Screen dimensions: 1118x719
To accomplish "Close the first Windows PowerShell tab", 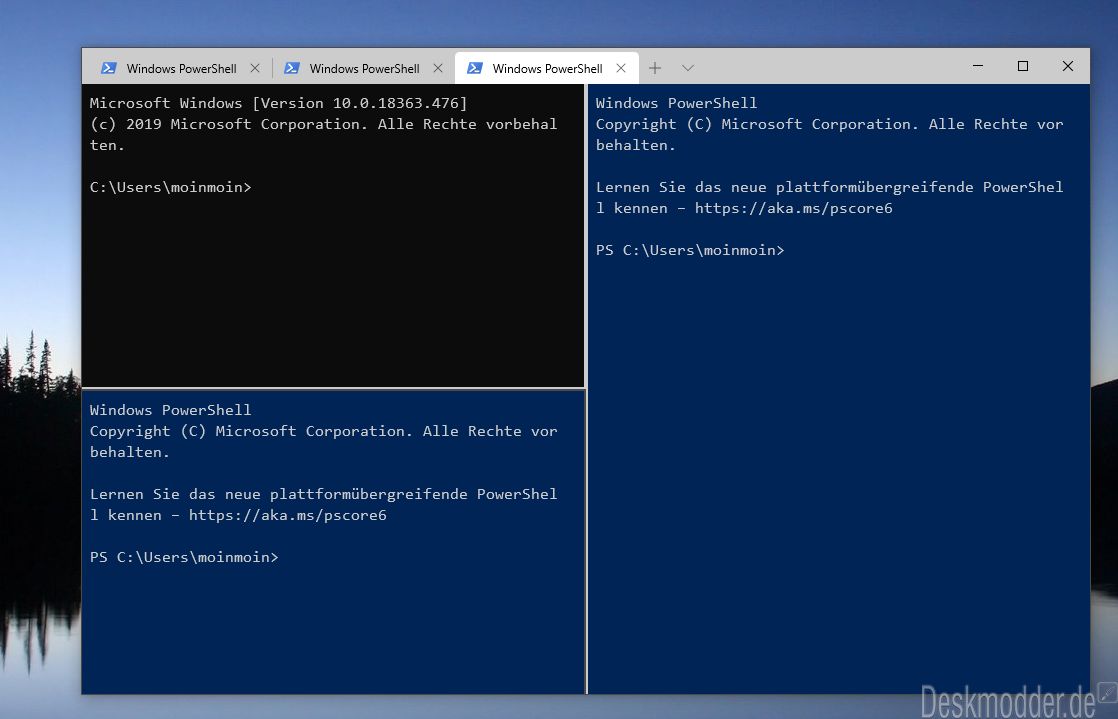I will (x=255, y=68).
